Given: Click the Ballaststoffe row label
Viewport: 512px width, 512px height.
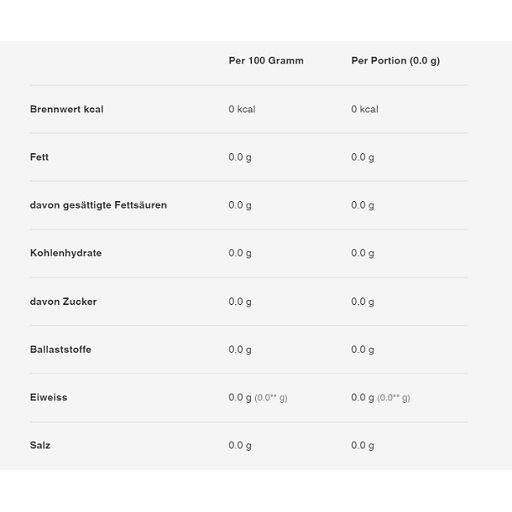Looking at the screenshot, I should 61,349.
